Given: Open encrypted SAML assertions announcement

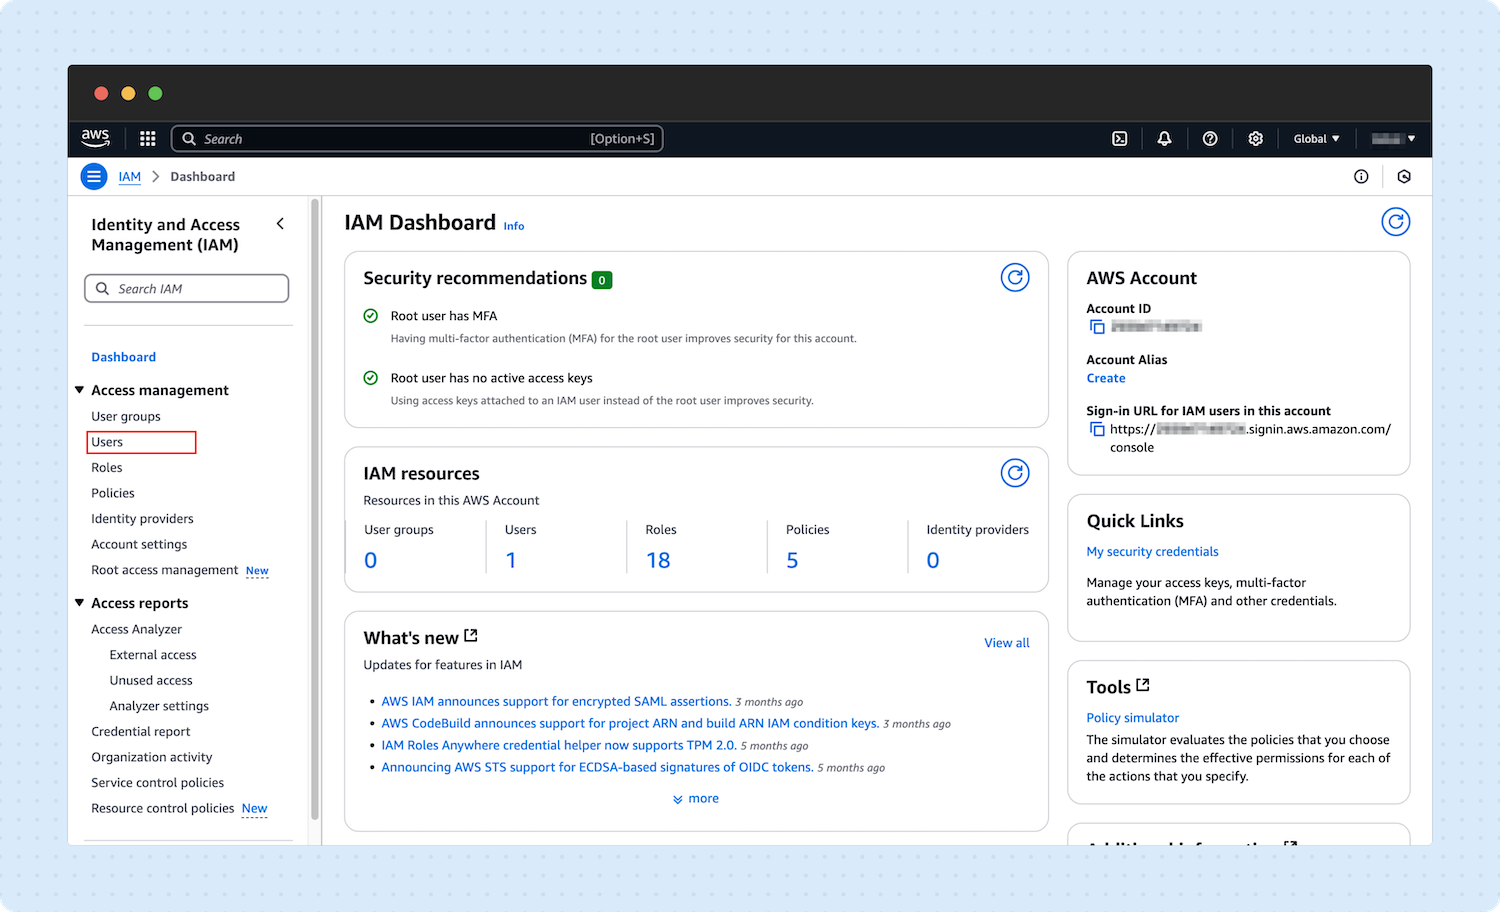Looking at the screenshot, I should 556,702.
